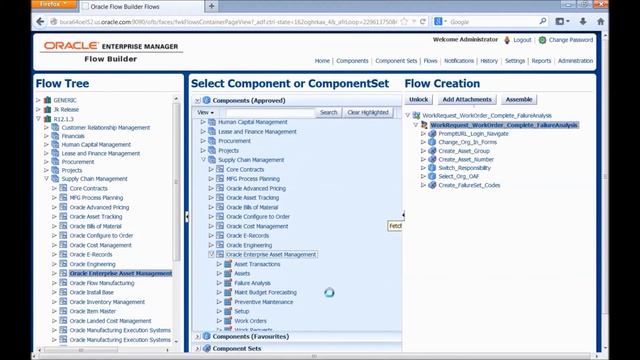This screenshot has height=360, width=640.
Task: Click the magnifier icon in the Google search box
Action: (x=542, y=21)
